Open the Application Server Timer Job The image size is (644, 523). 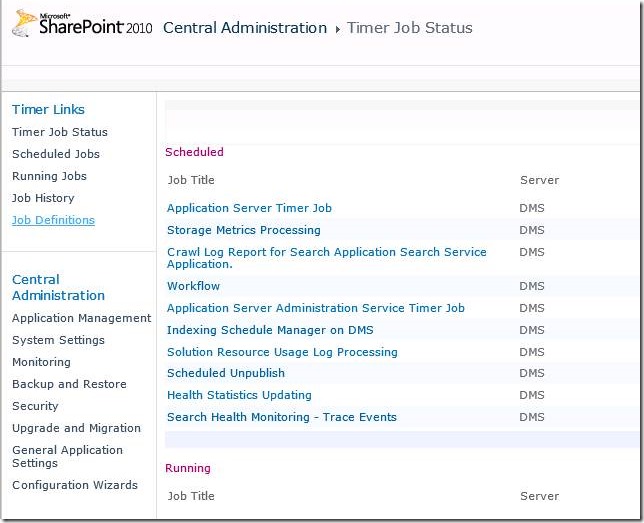pyautogui.click(x=249, y=208)
